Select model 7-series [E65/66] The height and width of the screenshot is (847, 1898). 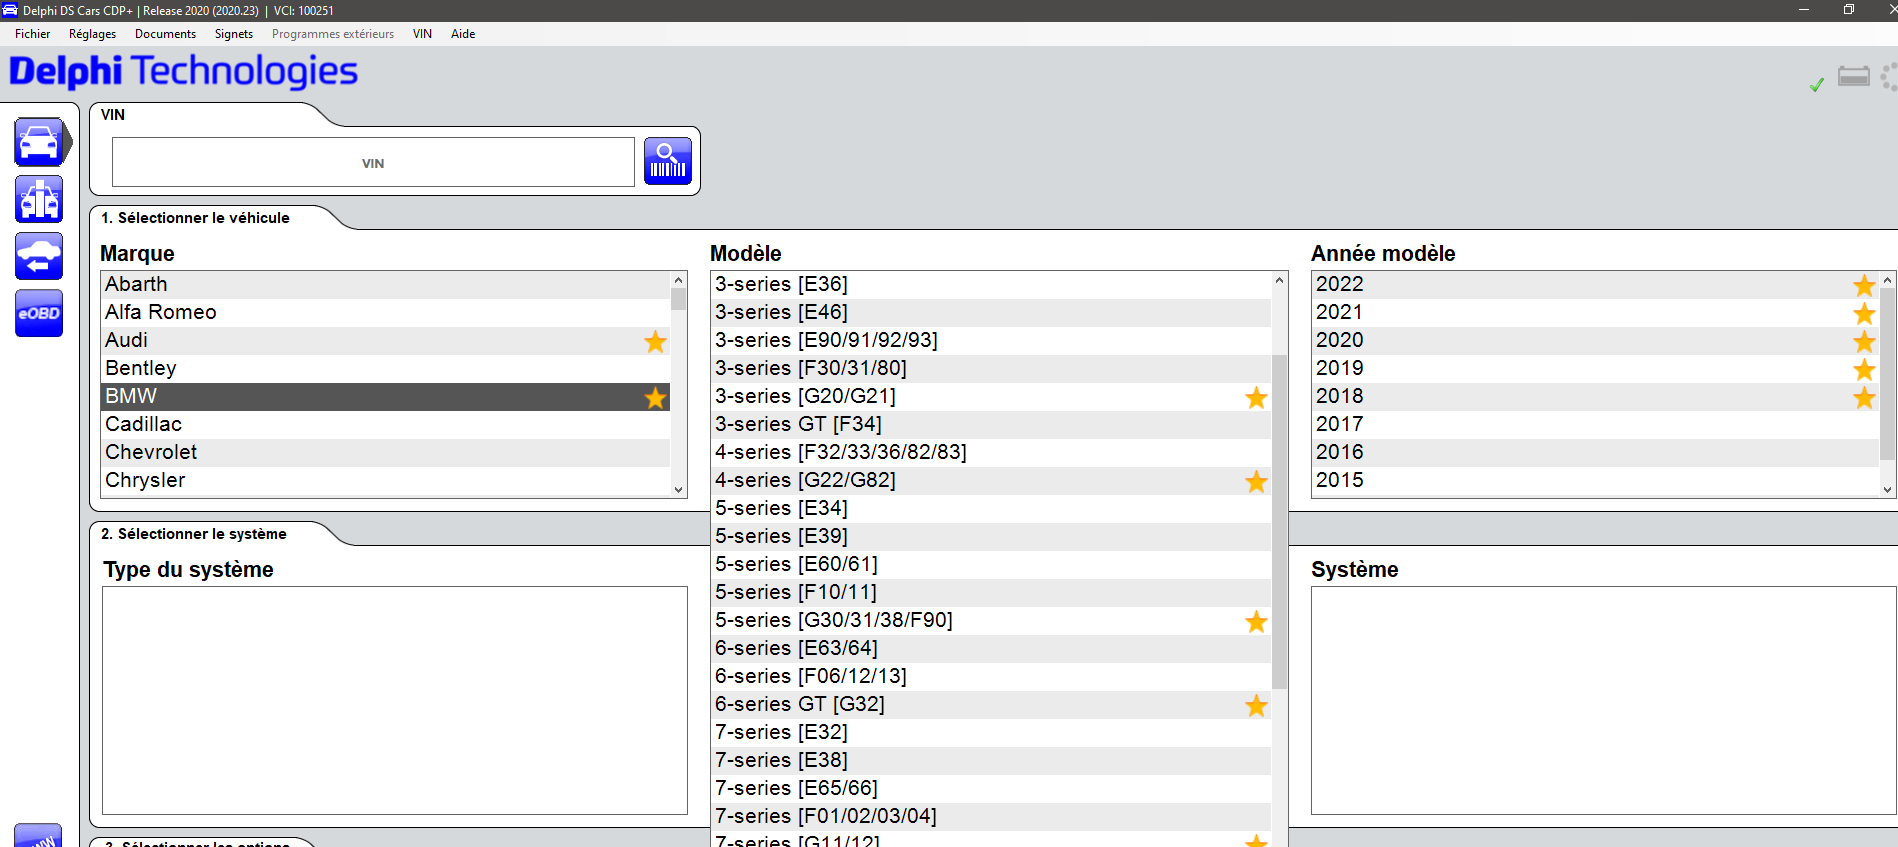[x=991, y=788]
